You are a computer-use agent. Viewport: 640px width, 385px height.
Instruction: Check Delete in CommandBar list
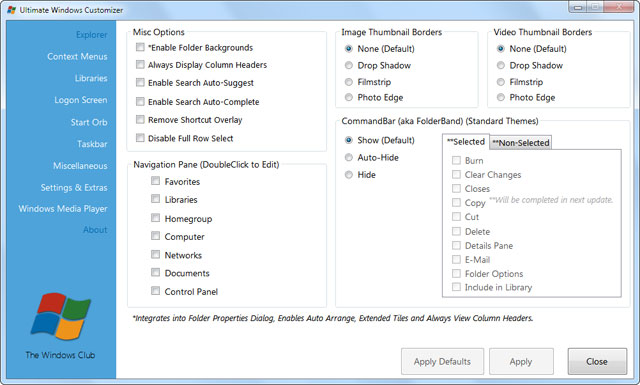(456, 231)
